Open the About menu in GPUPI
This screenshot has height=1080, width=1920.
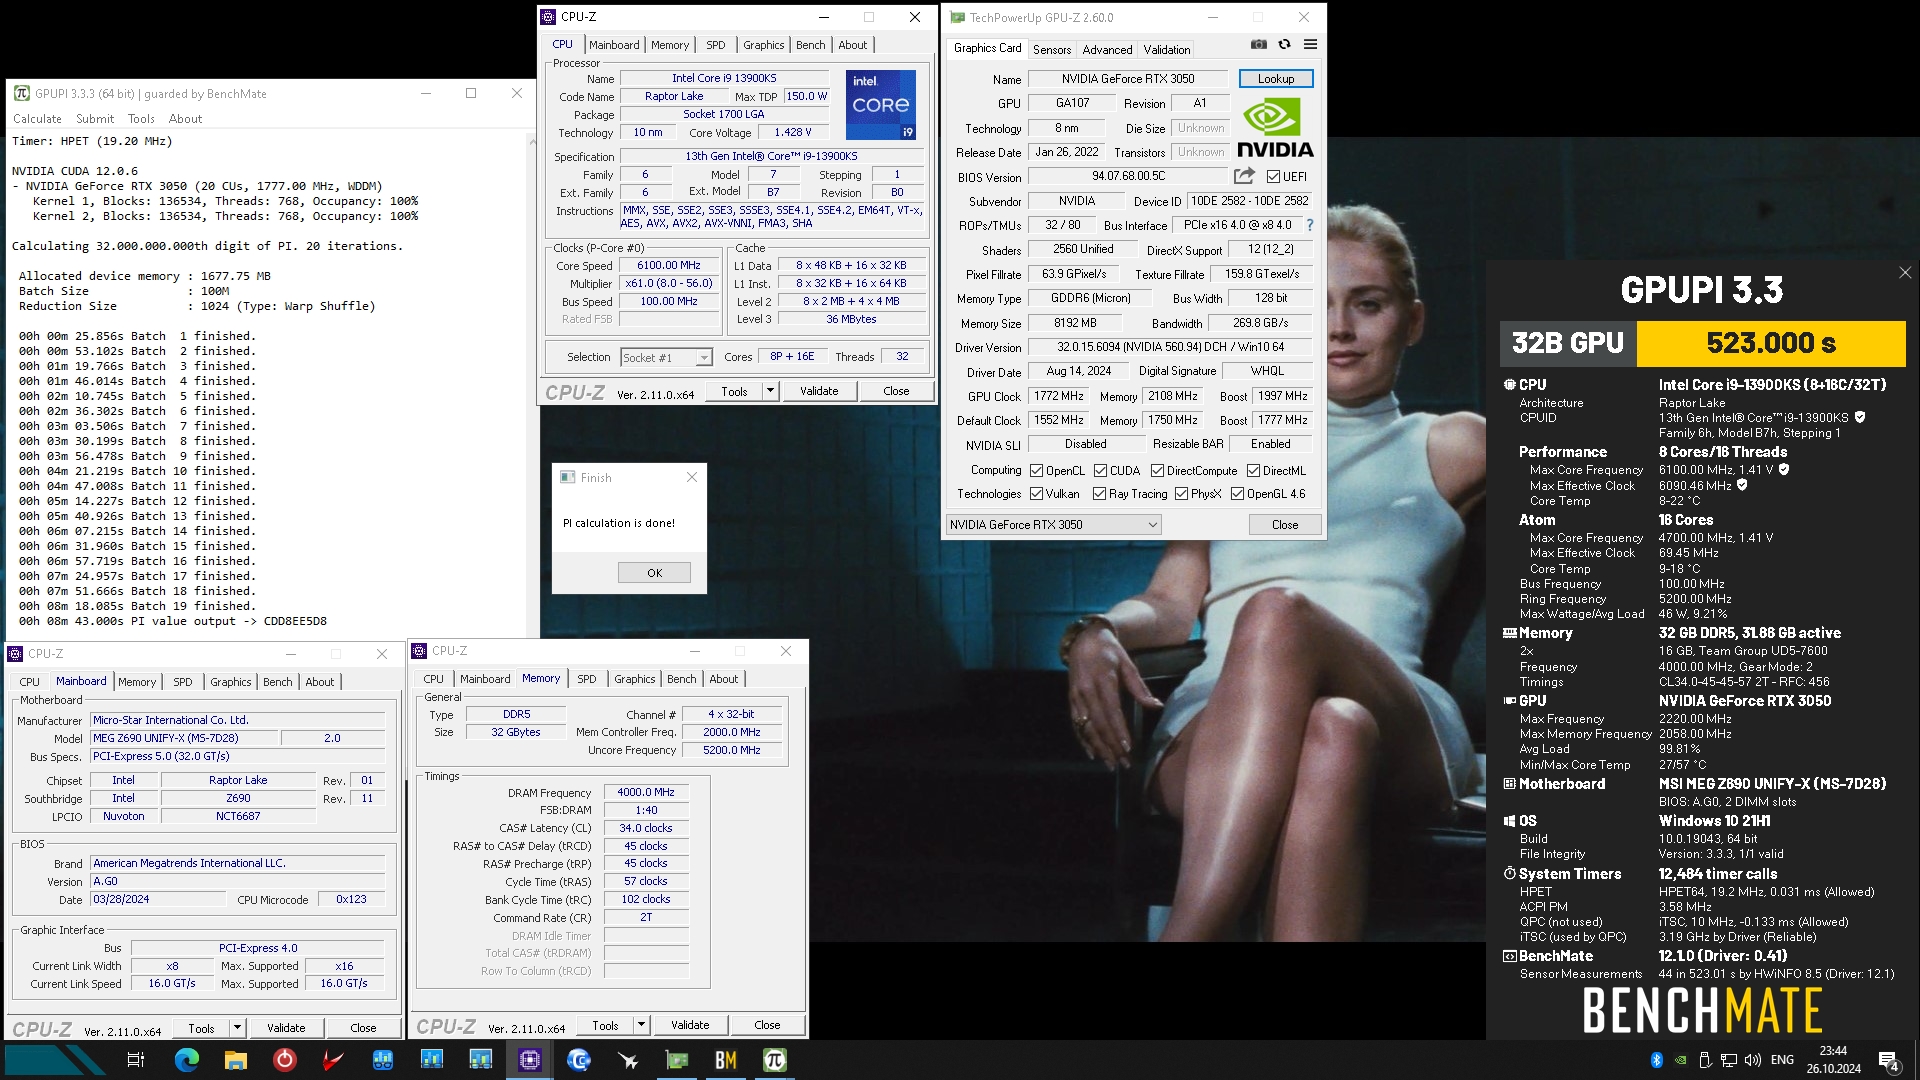(x=185, y=119)
